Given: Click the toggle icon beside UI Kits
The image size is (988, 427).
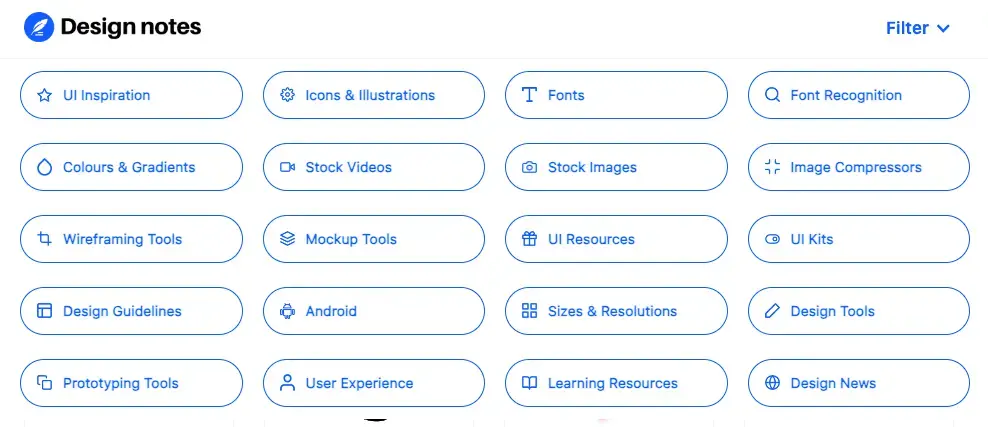Looking at the screenshot, I should coord(772,239).
